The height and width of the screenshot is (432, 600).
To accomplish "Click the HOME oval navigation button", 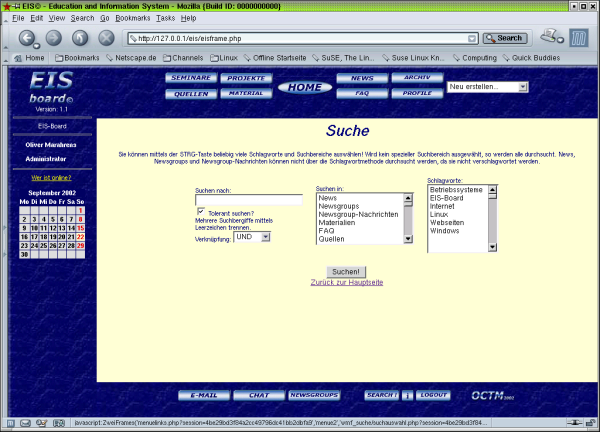I will coord(304,87).
